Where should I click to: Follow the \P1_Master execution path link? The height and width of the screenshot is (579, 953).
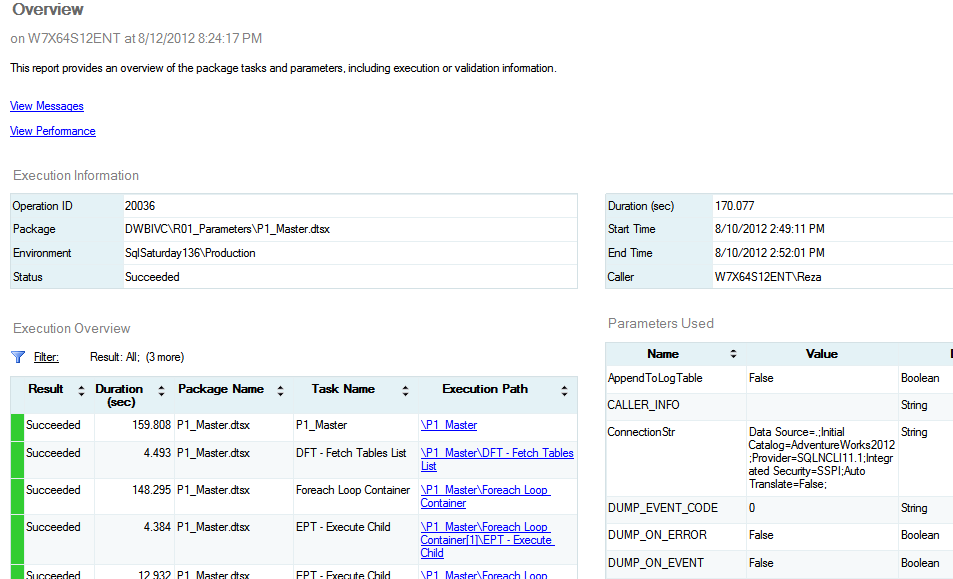tap(447, 425)
